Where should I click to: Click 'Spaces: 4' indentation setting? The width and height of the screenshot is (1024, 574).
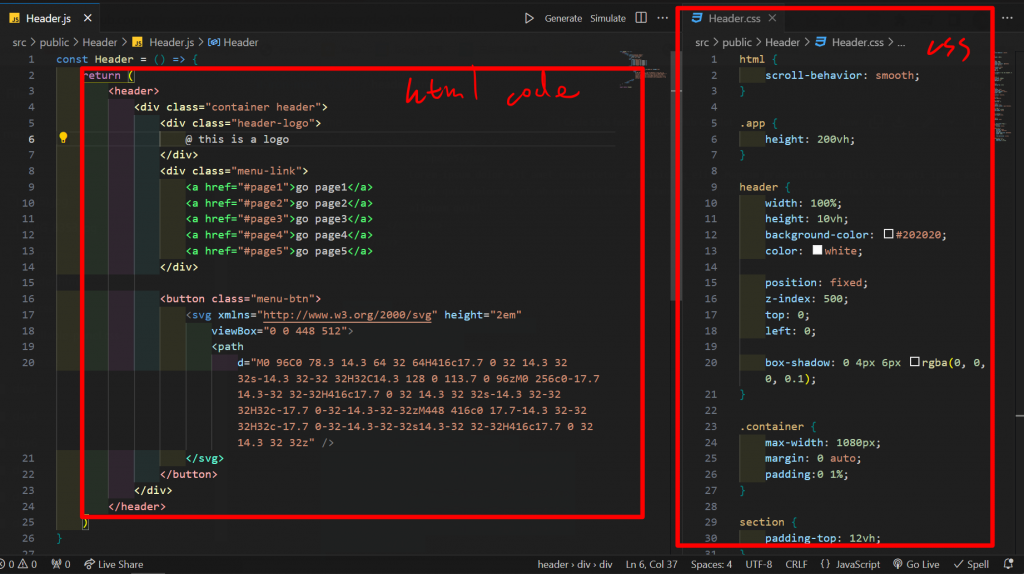click(711, 564)
